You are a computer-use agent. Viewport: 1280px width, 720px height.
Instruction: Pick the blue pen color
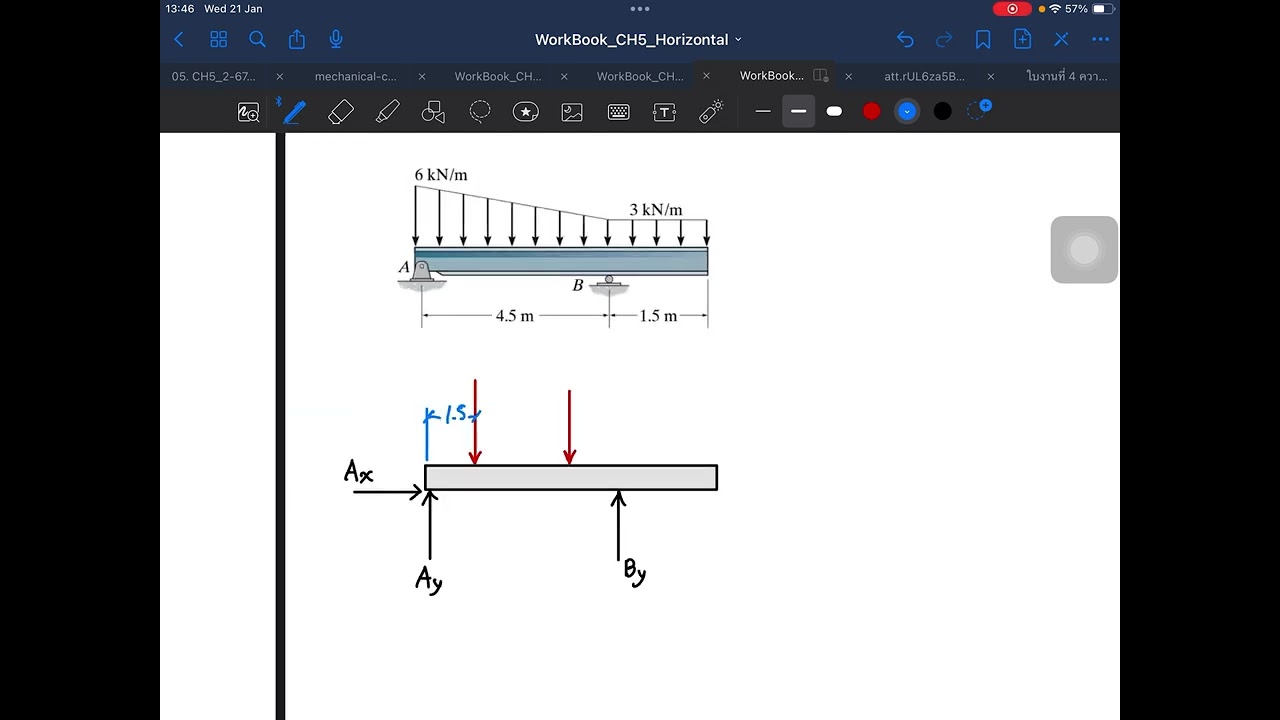point(907,111)
